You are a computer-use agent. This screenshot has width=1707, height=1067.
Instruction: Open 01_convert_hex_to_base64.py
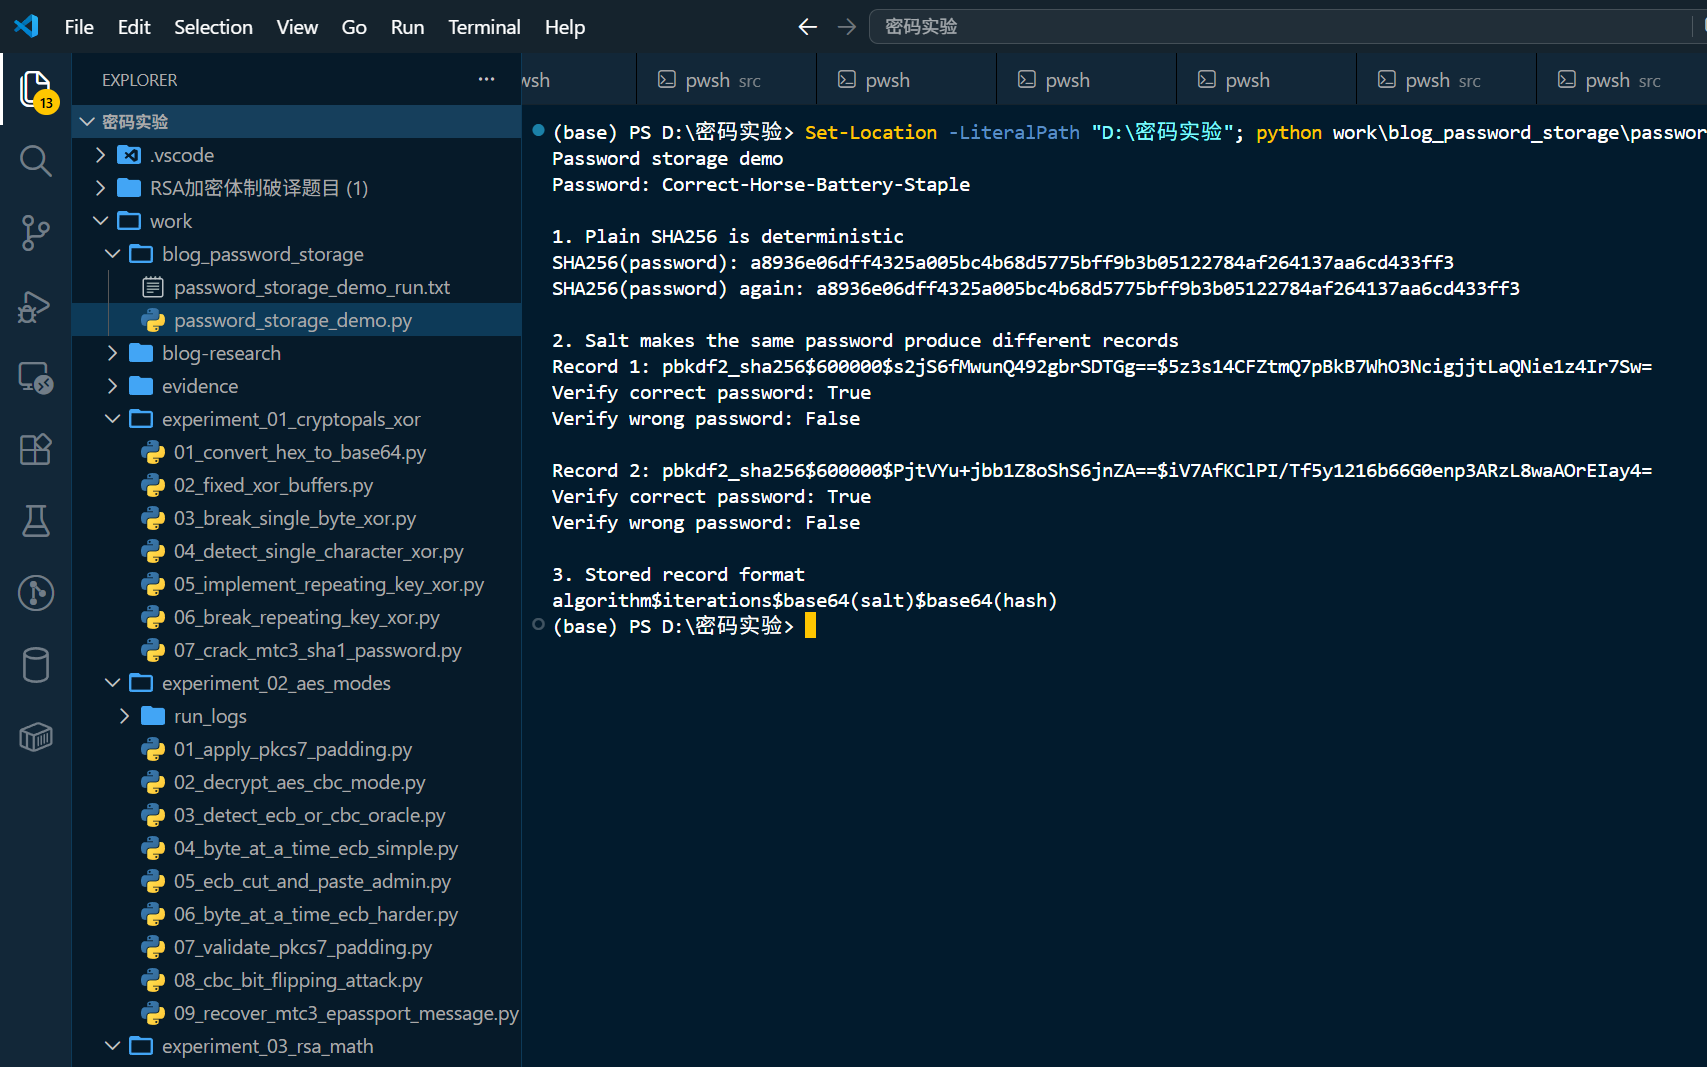pos(297,452)
